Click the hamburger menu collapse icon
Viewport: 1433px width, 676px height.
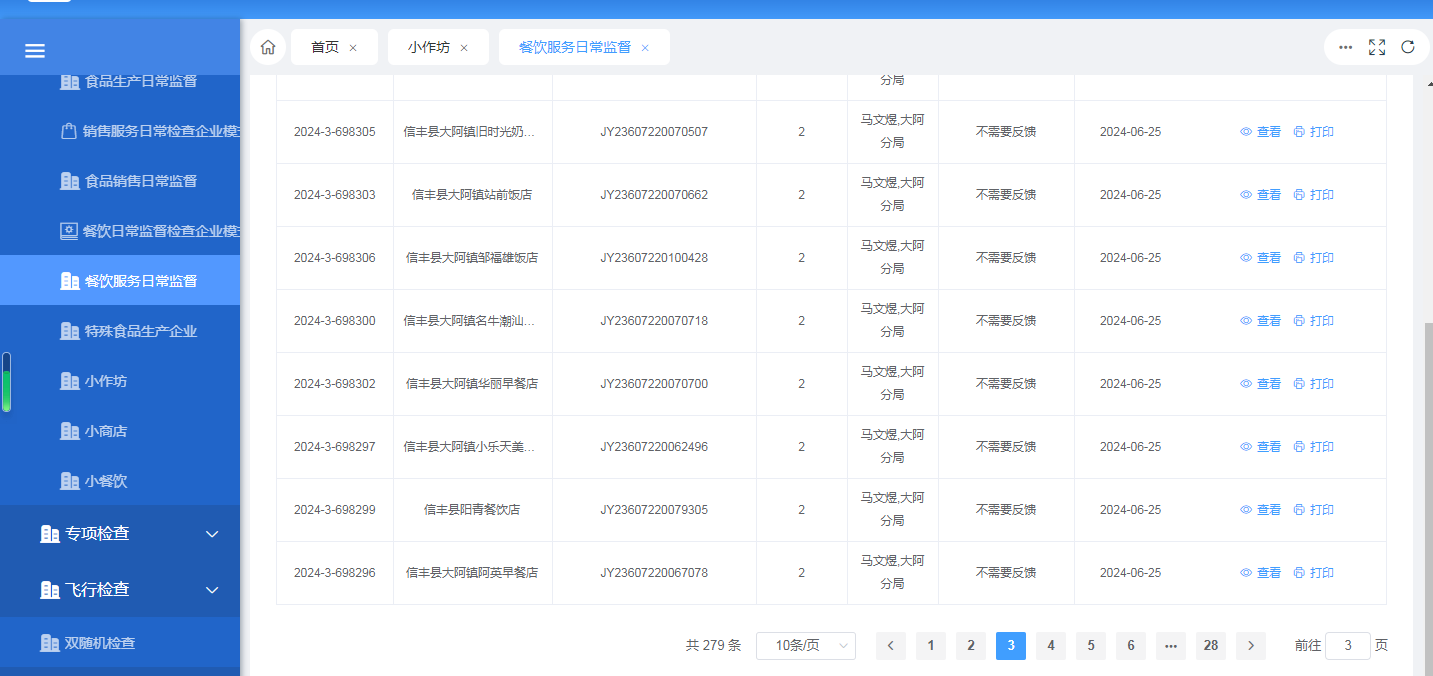35,51
